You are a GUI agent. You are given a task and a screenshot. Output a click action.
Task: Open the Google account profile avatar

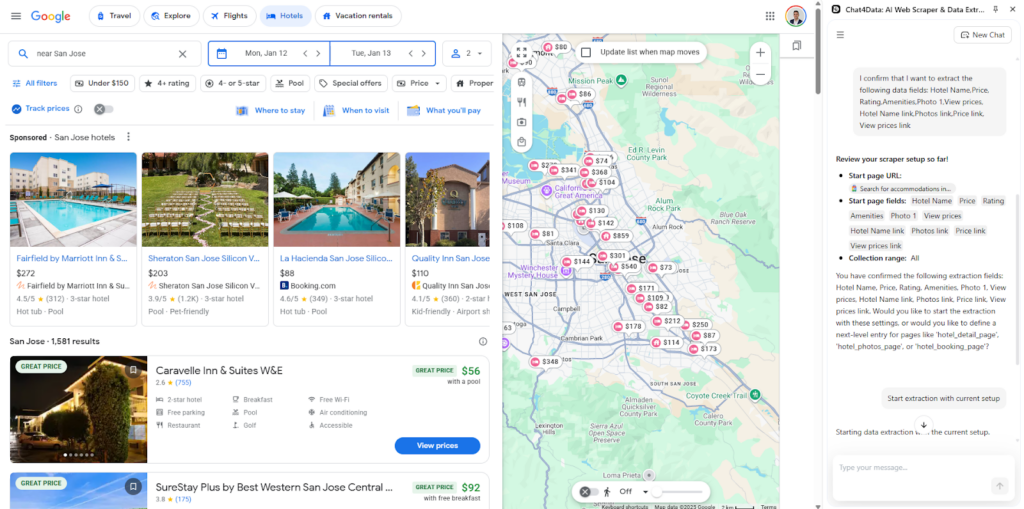tap(795, 16)
